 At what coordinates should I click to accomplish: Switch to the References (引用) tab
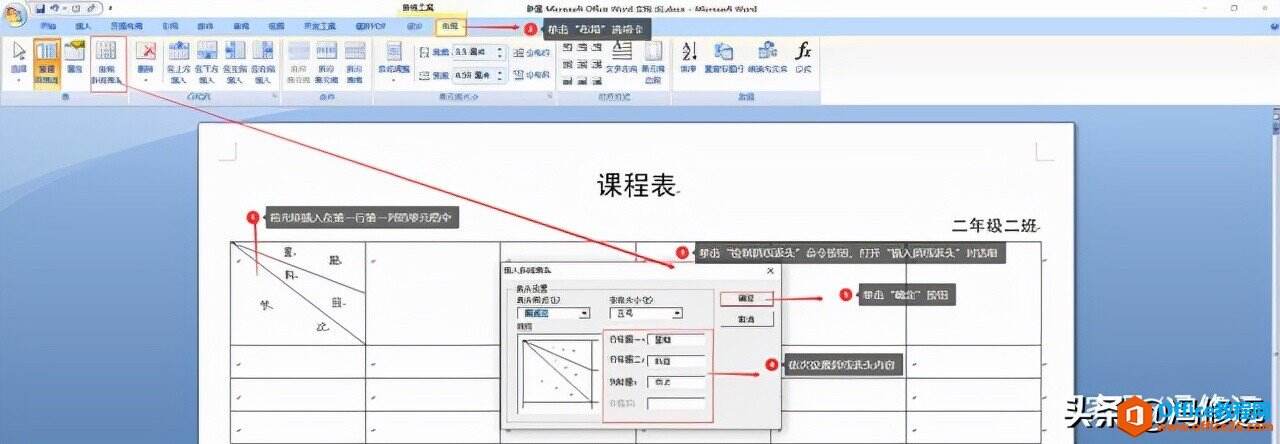170,26
